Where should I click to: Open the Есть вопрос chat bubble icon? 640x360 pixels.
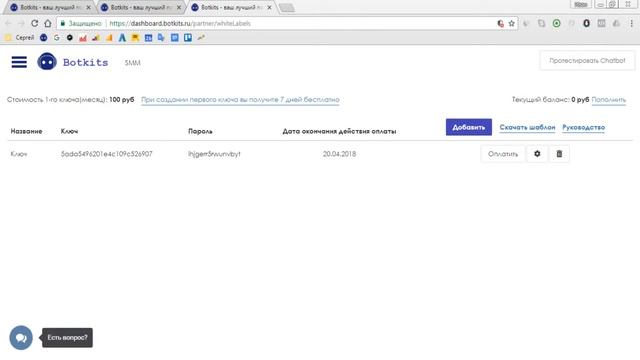coord(21,338)
